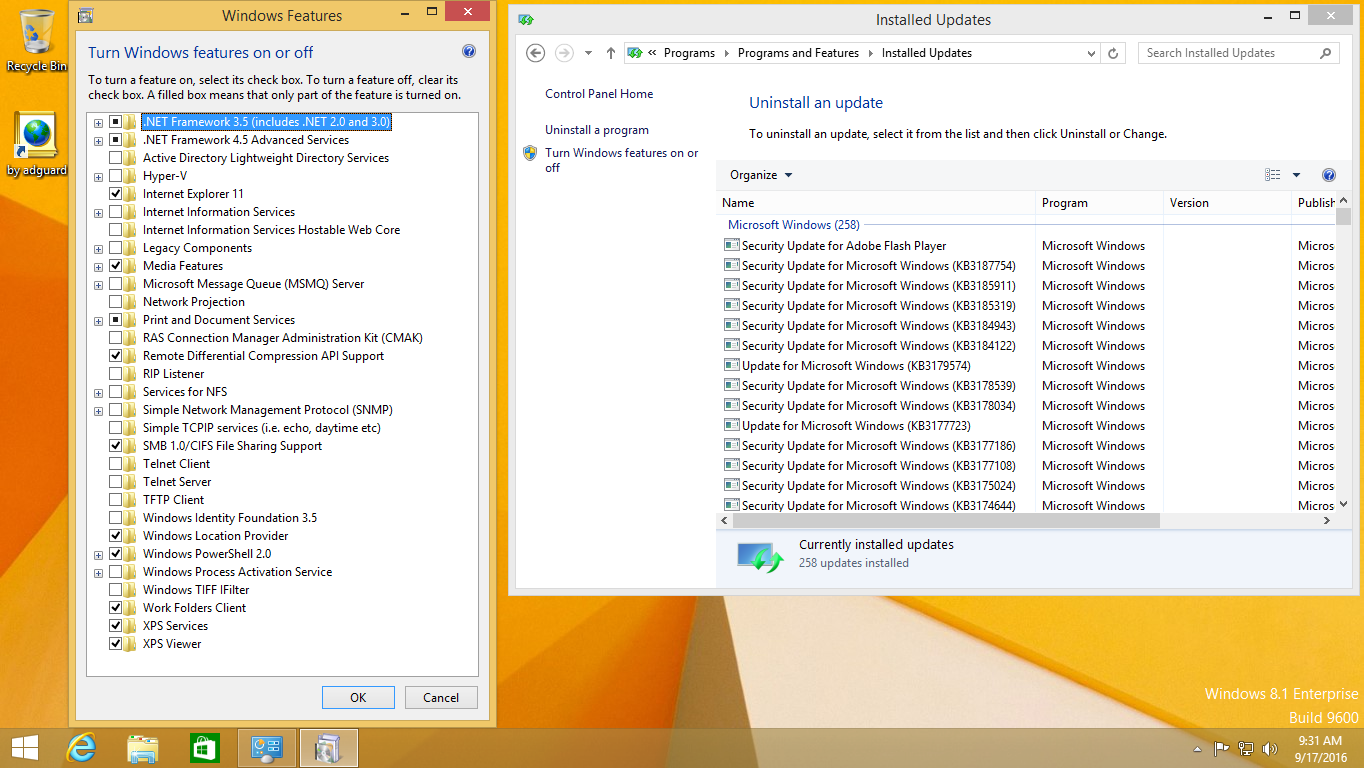Image resolution: width=1364 pixels, height=768 pixels.
Task: Toggle Windows Location Provider checkbox
Action: [x=116, y=536]
